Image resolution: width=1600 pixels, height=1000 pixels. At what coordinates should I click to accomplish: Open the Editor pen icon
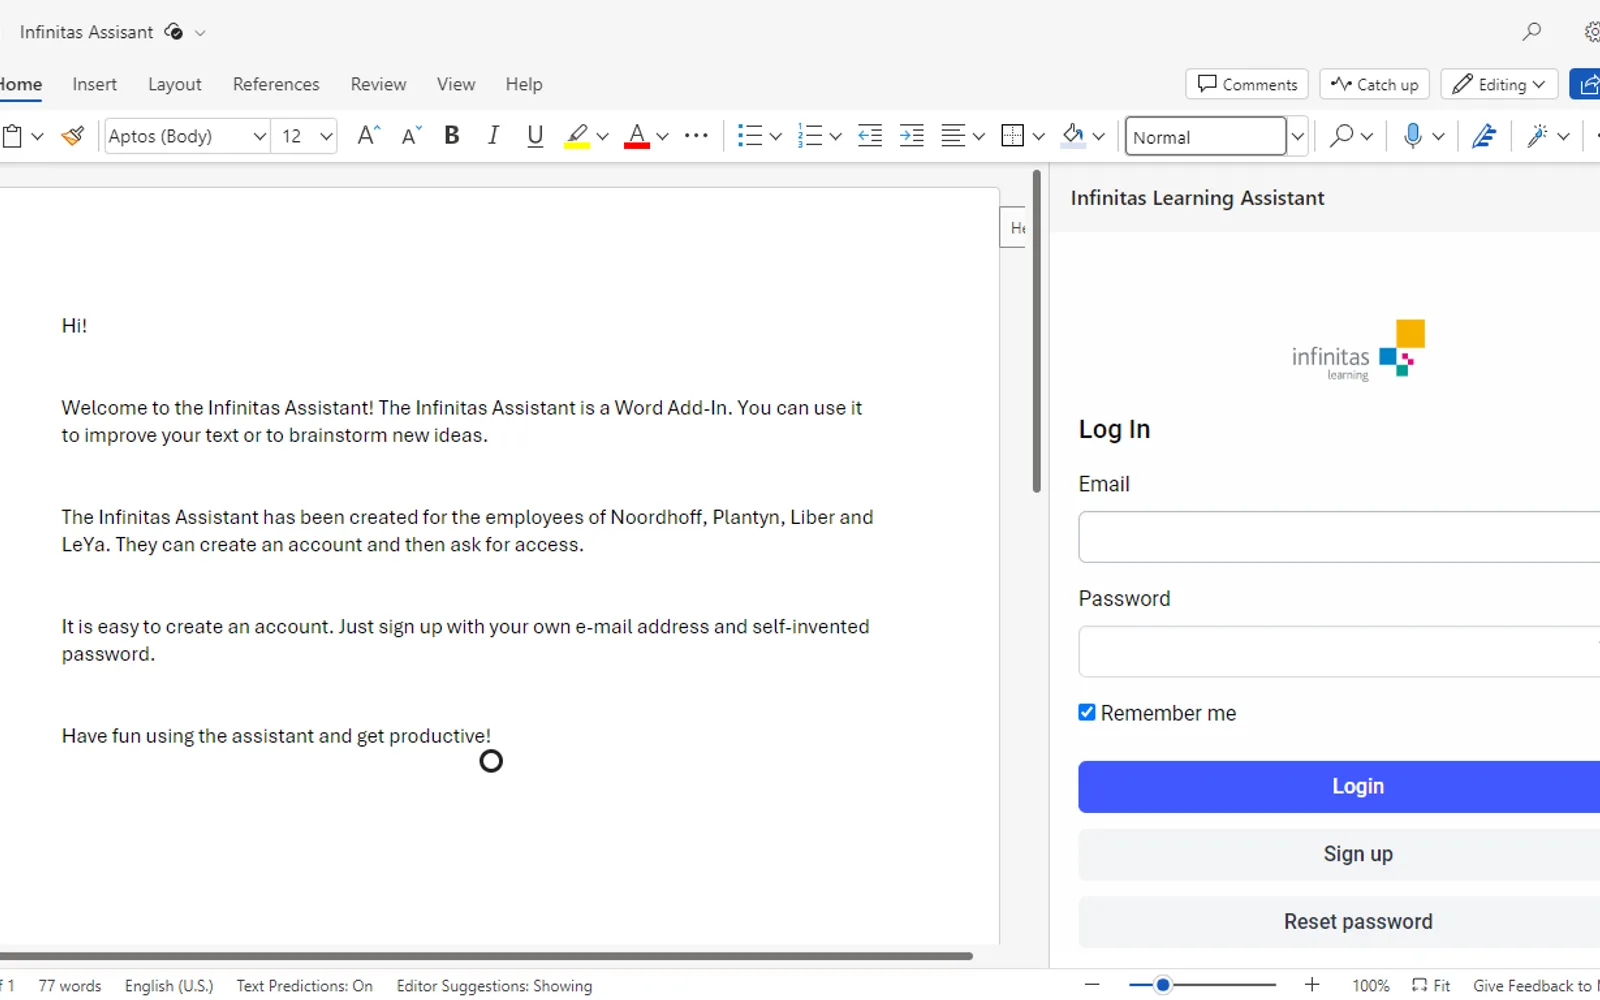click(1484, 136)
